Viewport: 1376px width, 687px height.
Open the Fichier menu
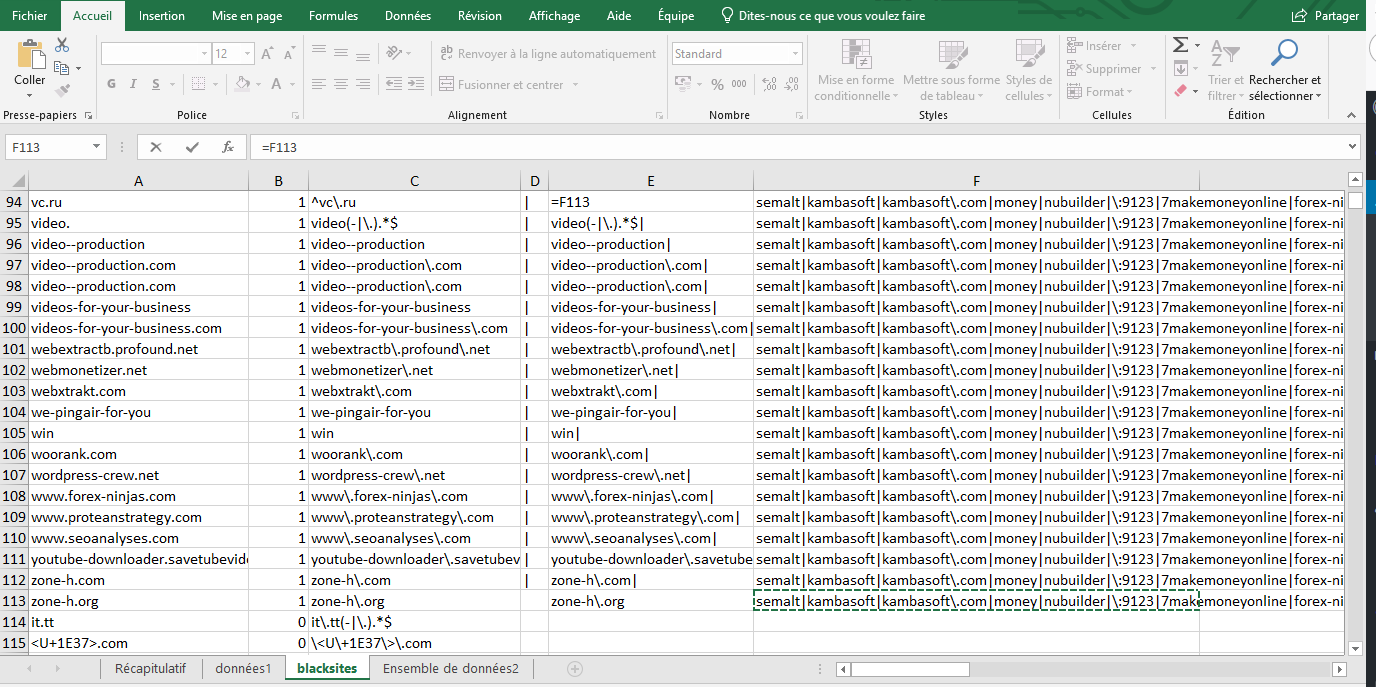30,16
